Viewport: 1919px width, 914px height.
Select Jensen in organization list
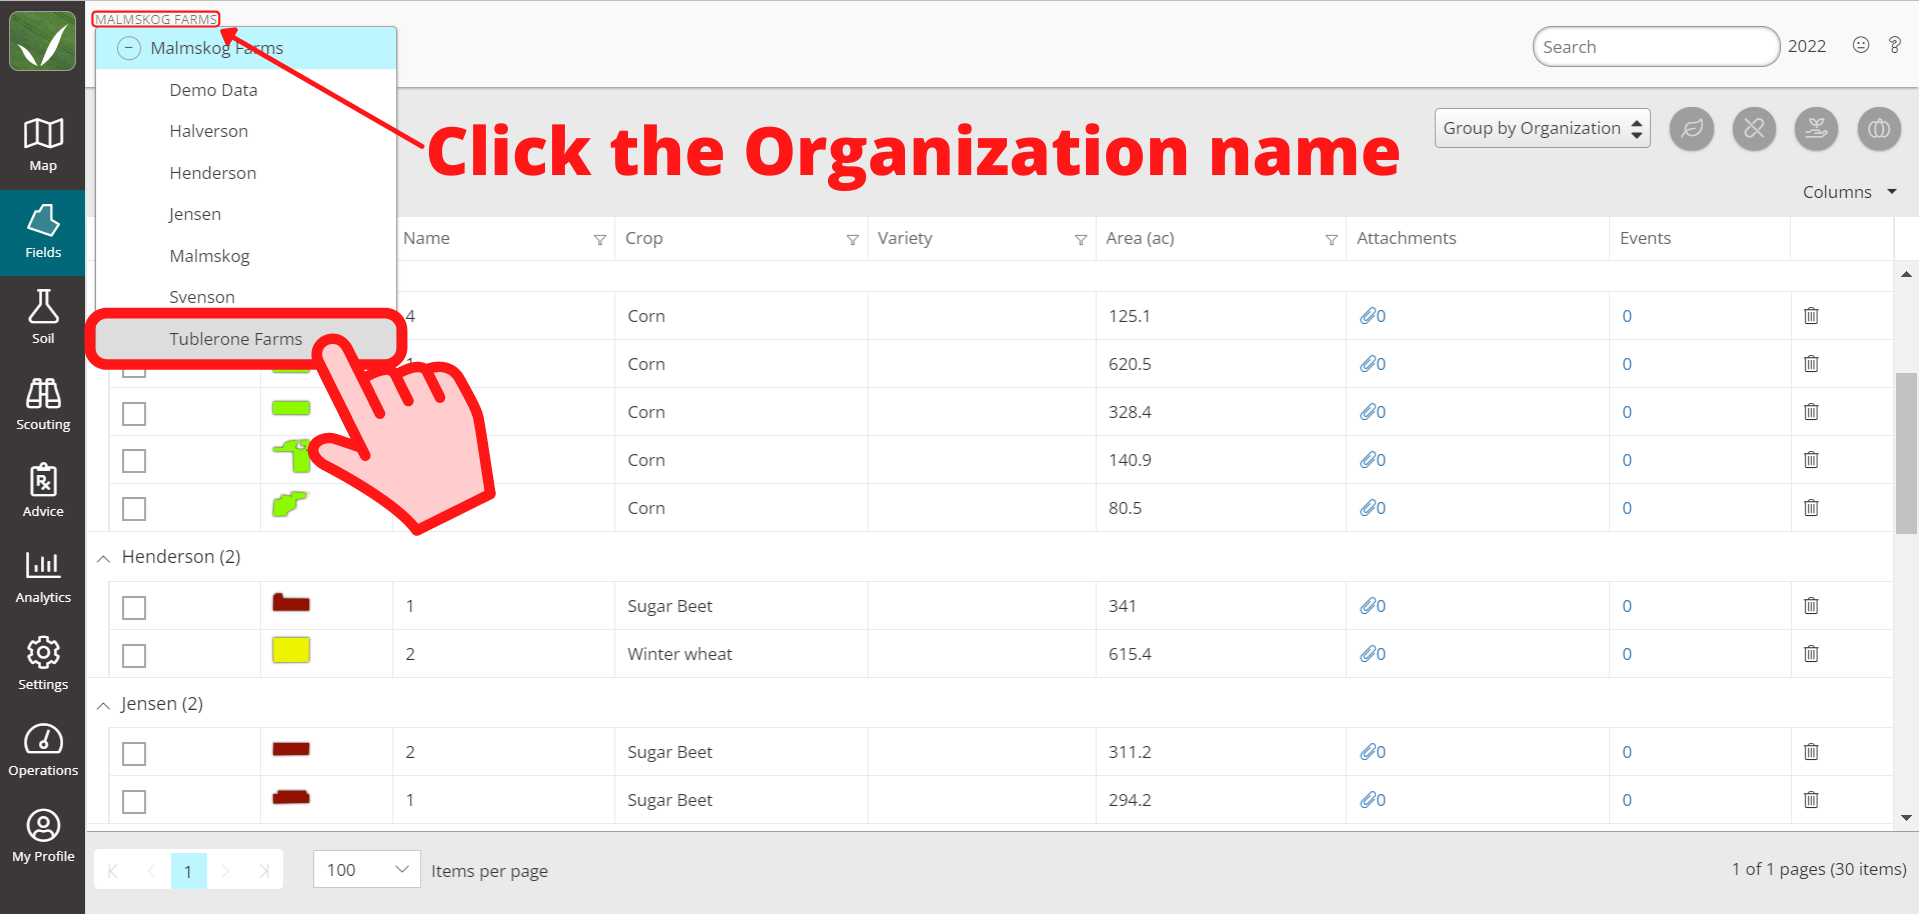(195, 214)
